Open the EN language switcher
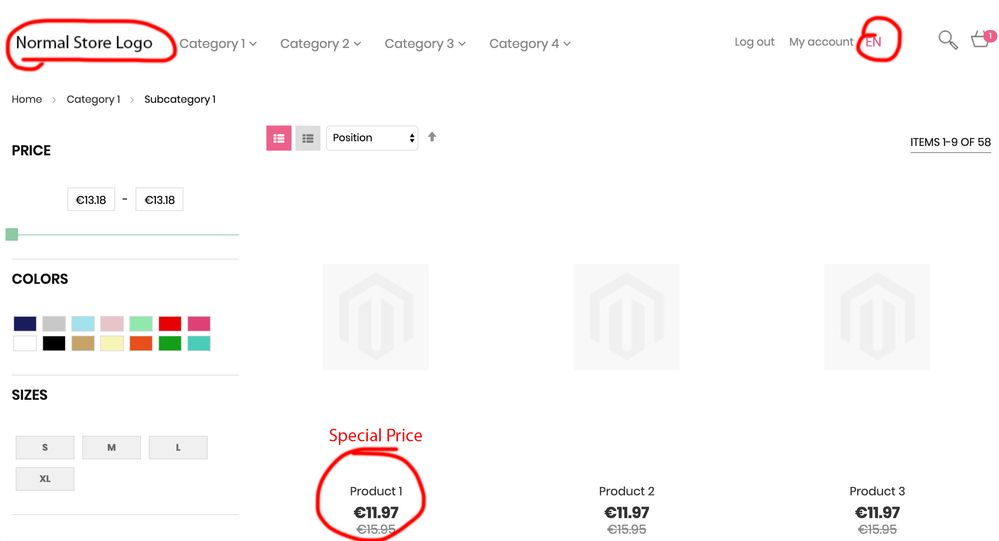 [874, 42]
